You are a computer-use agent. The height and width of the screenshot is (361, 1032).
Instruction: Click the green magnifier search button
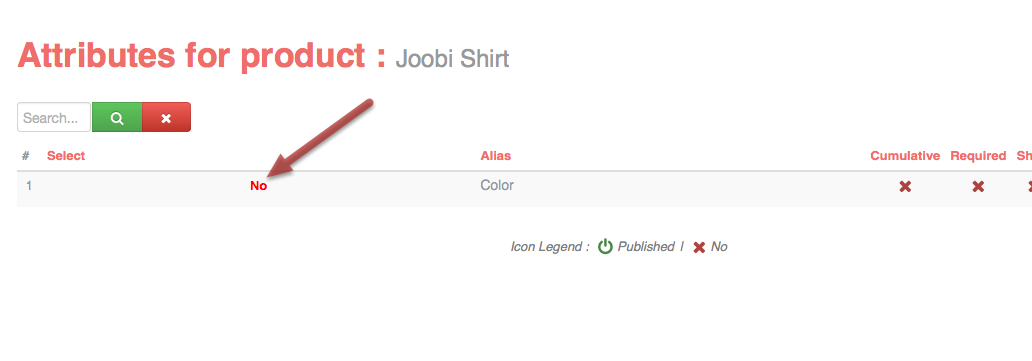tap(117, 117)
